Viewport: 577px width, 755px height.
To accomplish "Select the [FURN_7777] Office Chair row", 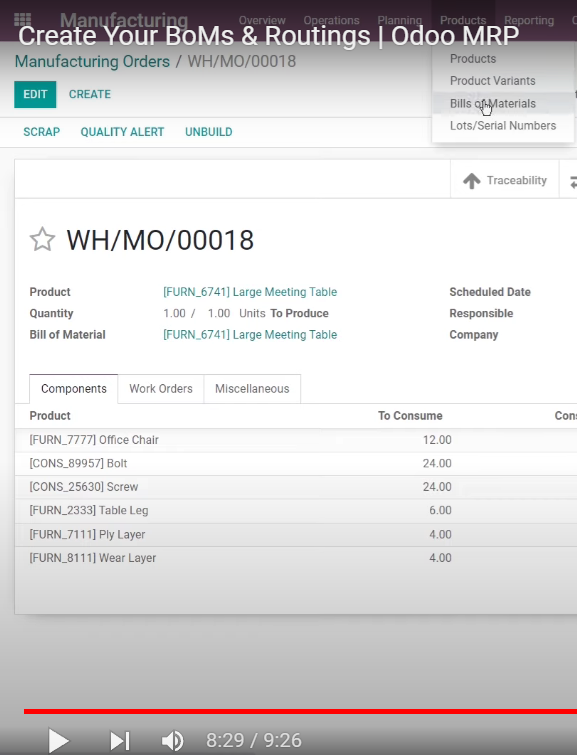I will 296,440.
